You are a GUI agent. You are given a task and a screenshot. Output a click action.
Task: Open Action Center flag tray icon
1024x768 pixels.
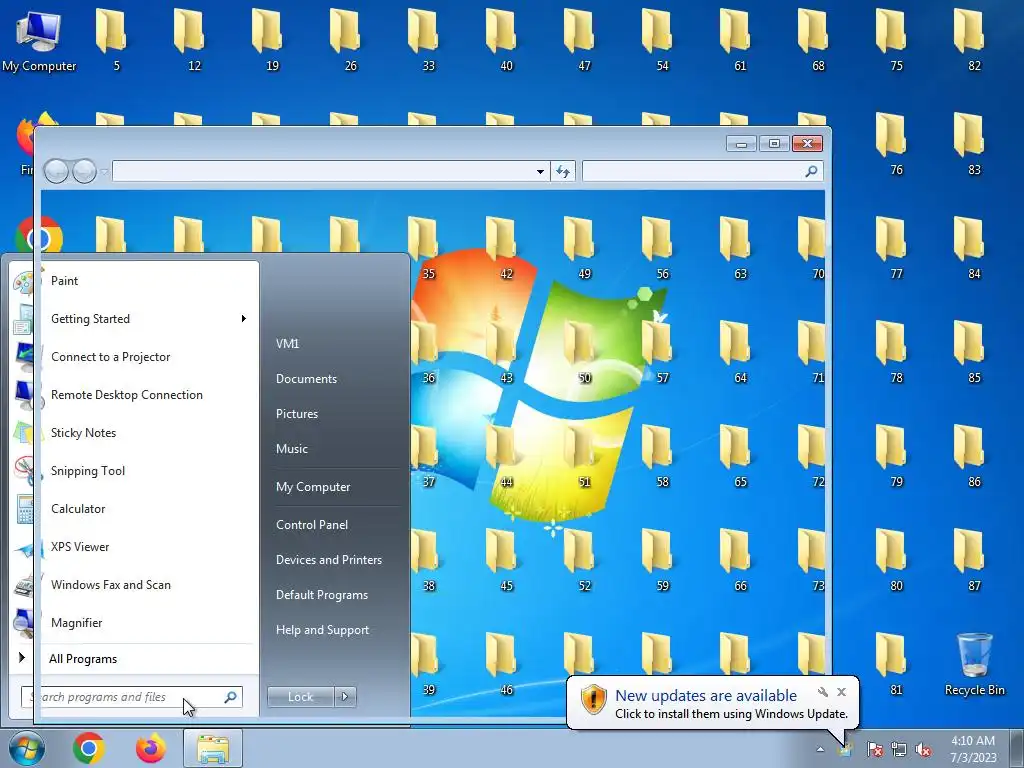coord(874,750)
